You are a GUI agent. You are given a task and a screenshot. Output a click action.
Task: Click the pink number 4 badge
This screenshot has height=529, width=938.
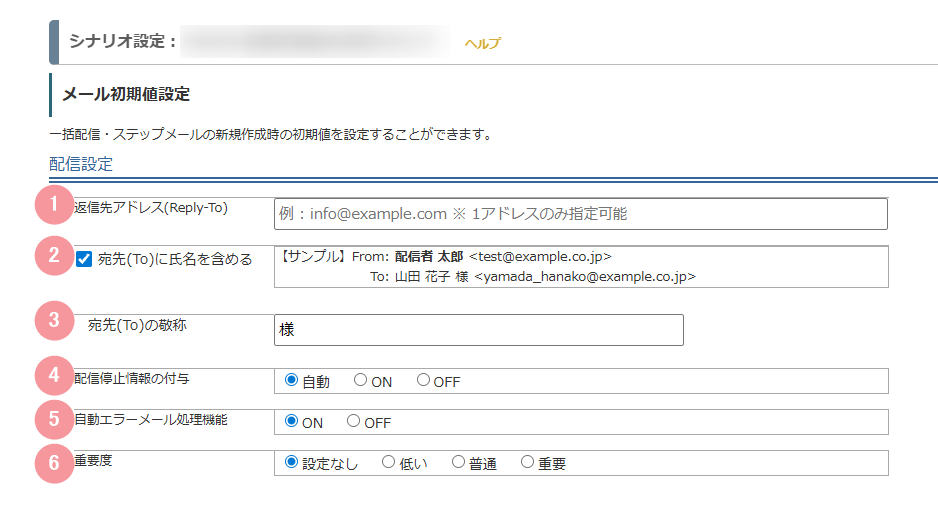pyautogui.click(x=54, y=376)
